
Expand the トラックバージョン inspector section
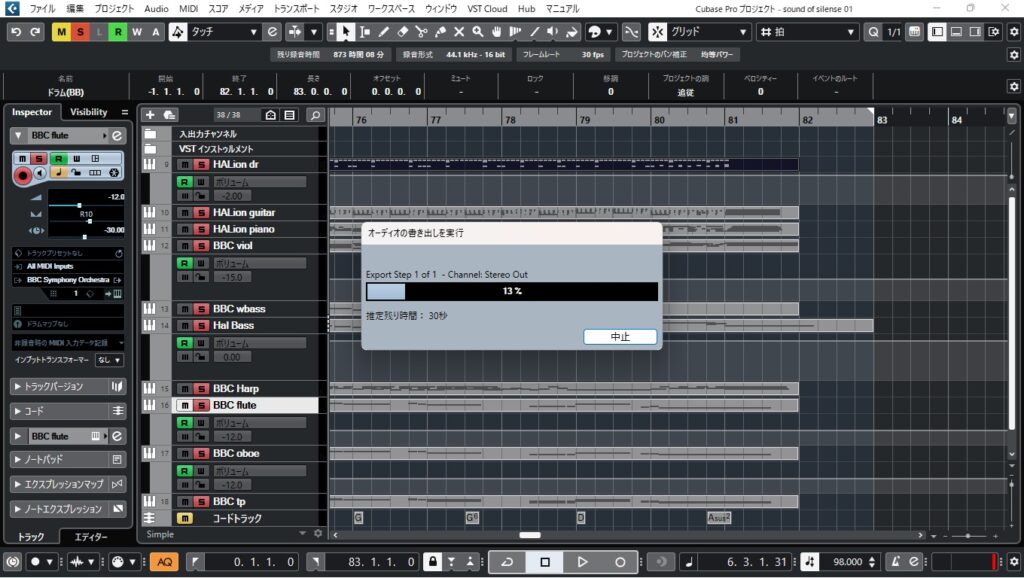pyautogui.click(x=60, y=386)
